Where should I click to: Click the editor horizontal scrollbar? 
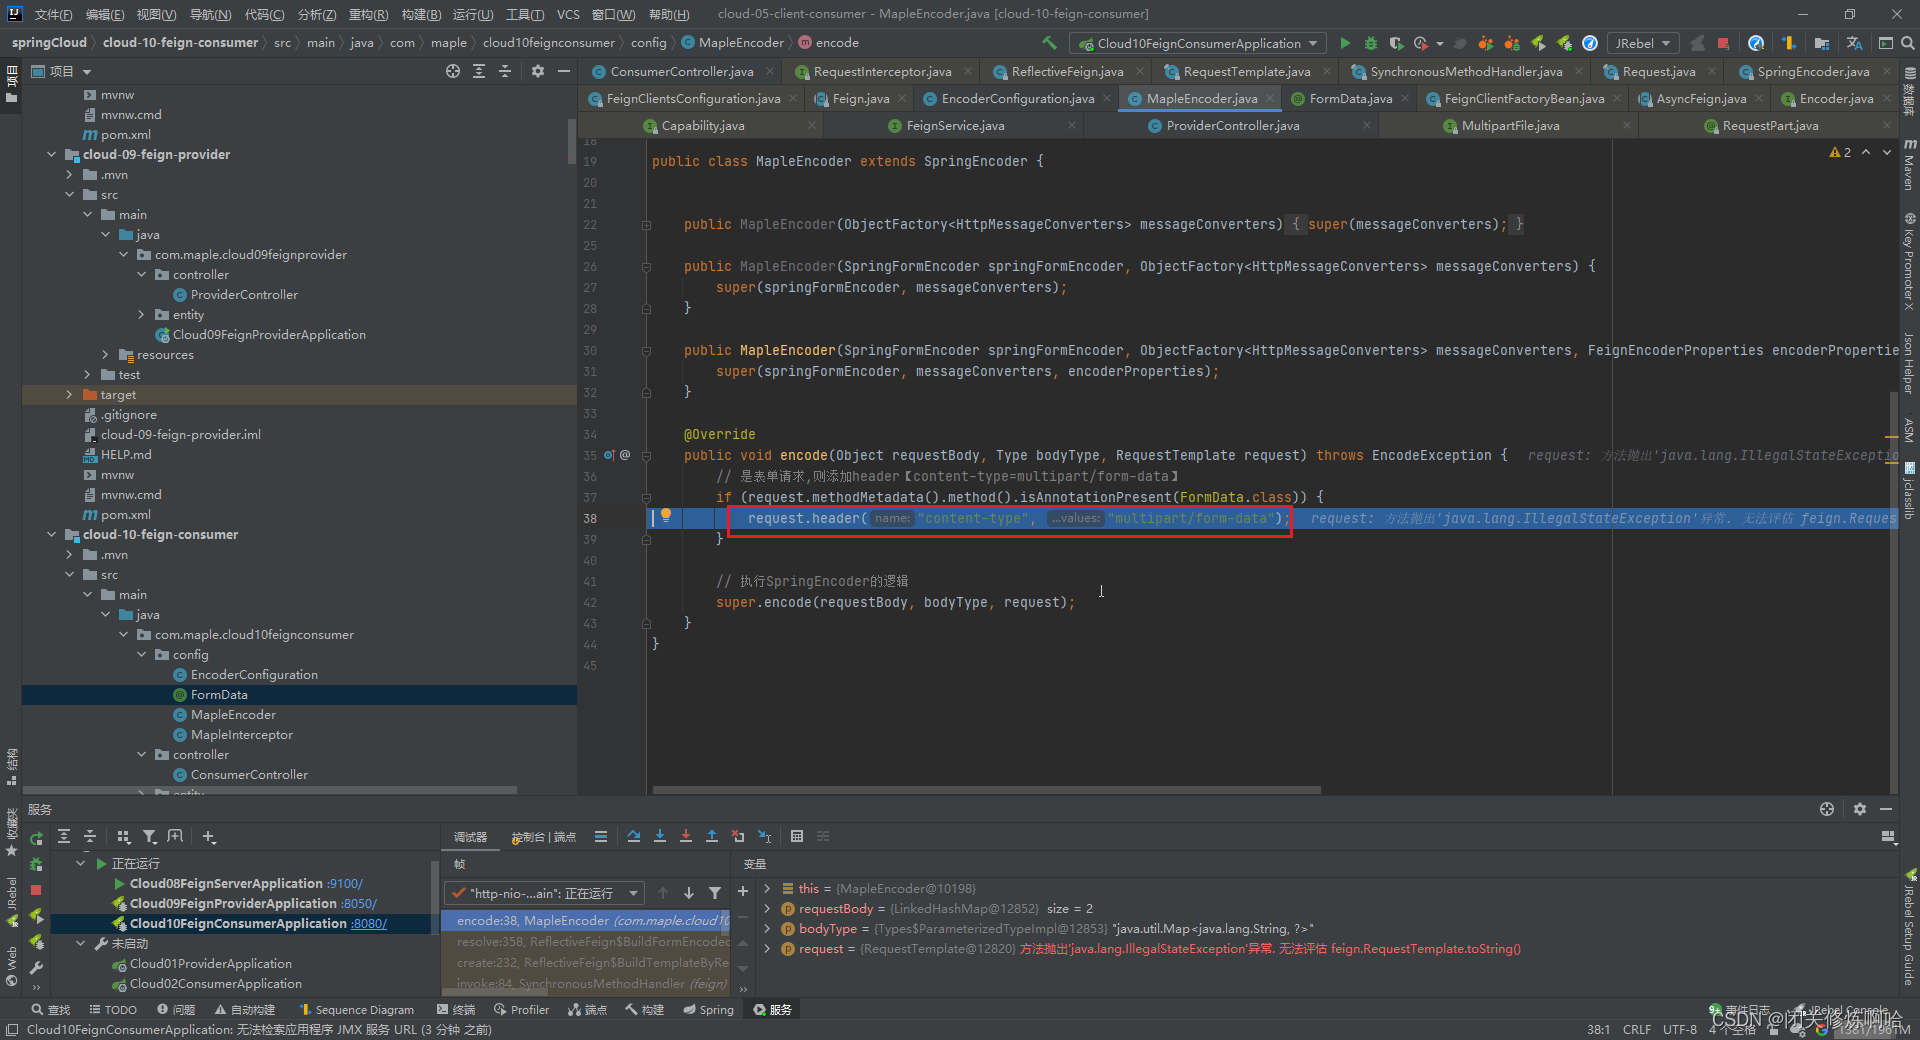986,790
